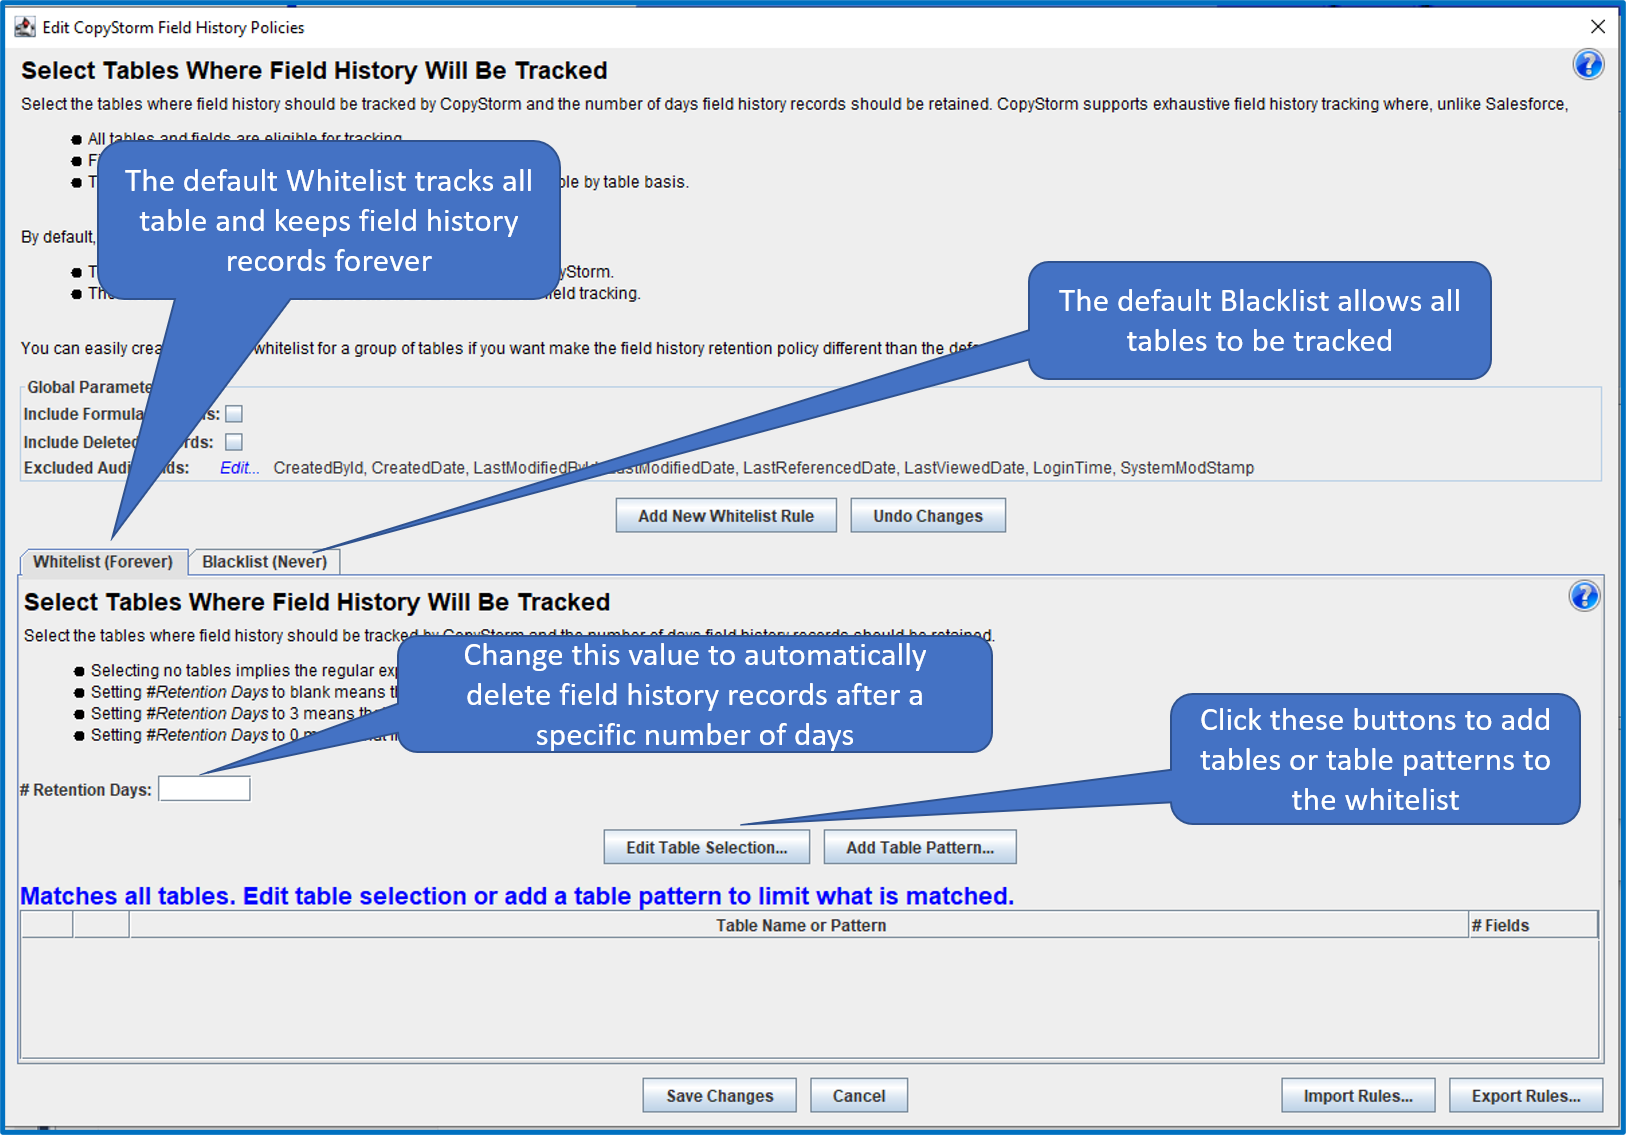Focus the Retention Days input field
This screenshot has height=1135, width=1626.
[204, 789]
